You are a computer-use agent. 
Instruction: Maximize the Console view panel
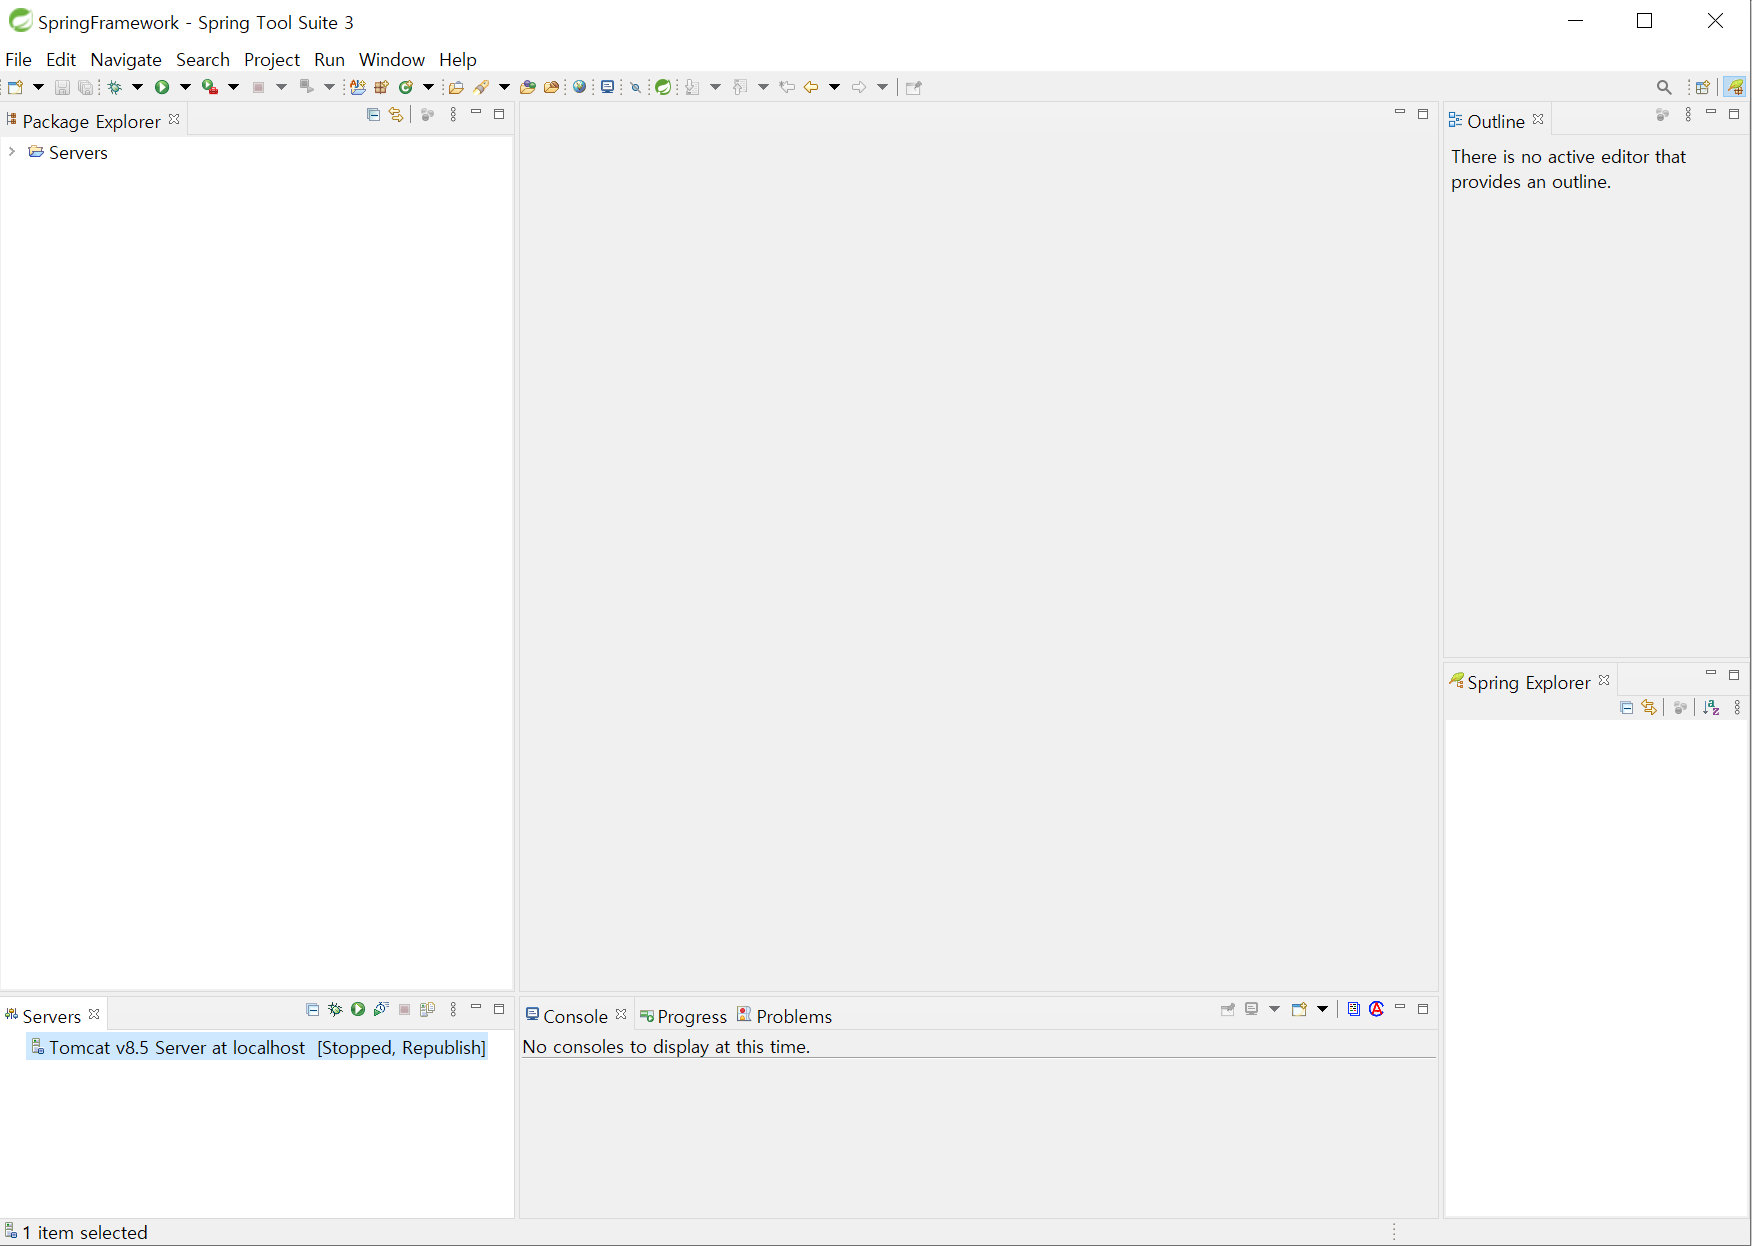pos(1423,1009)
